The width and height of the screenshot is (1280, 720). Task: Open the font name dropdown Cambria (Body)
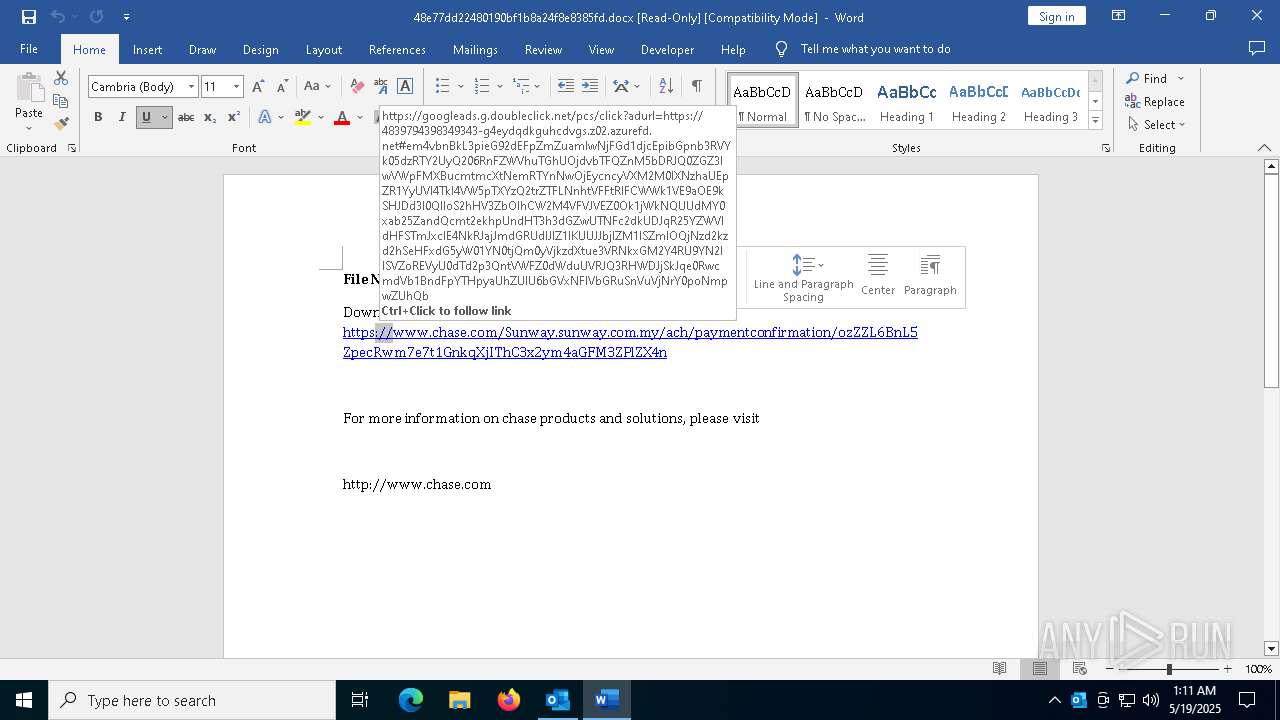tap(191, 87)
